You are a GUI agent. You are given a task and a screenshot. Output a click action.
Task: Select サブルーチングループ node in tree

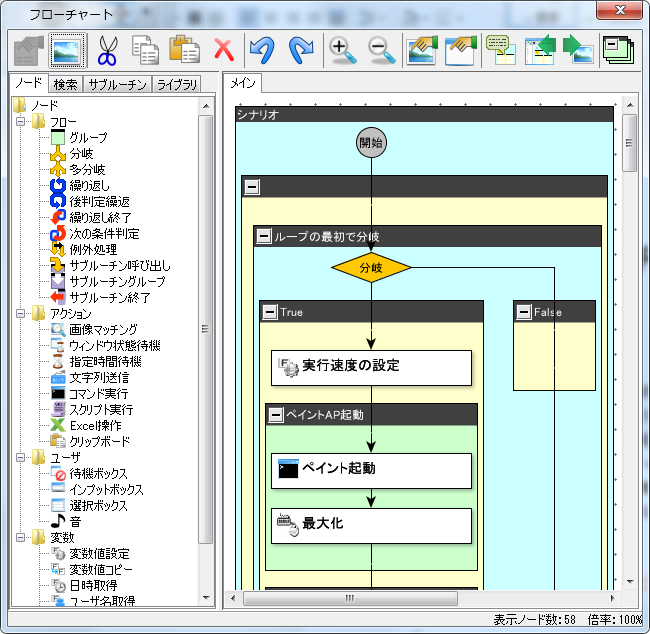(x=117, y=281)
